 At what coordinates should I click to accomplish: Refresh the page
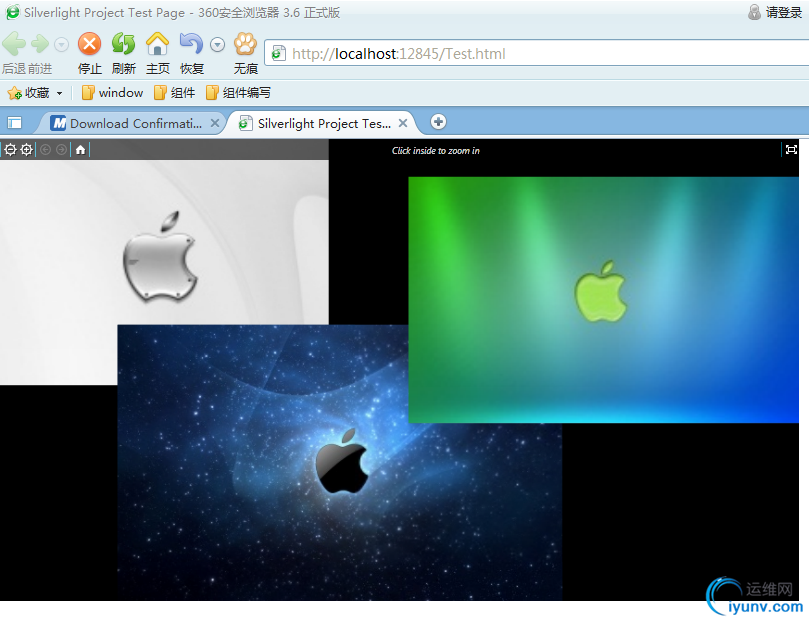coord(123,44)
